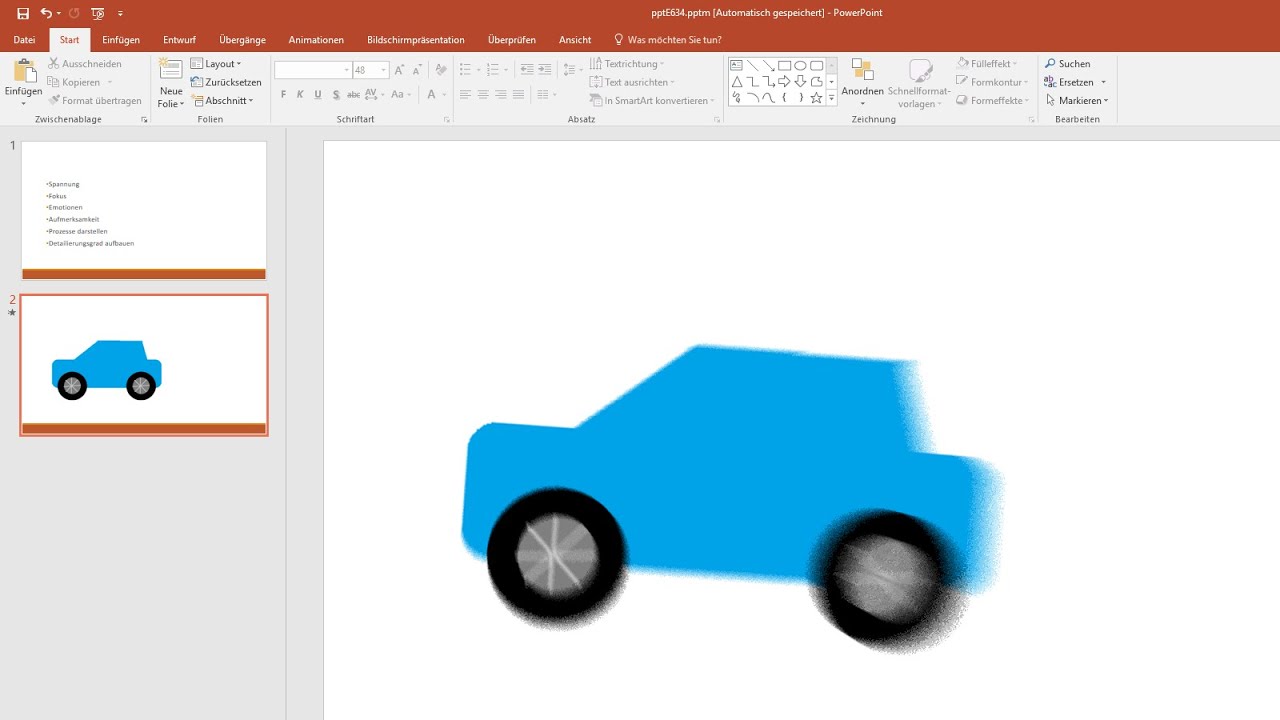1280x720 pixels.
Task: Pick the triangle shape
Action: tap(736, 81)
